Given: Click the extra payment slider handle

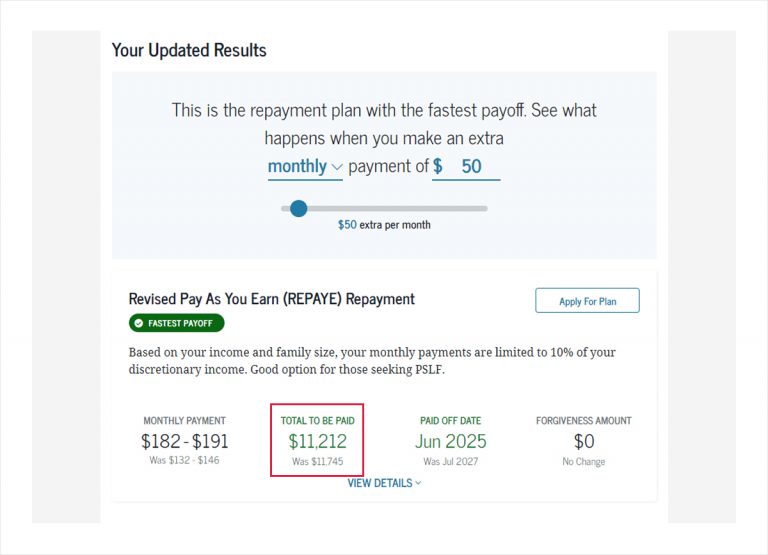Looking at the screenshot, I should point(298,208).
